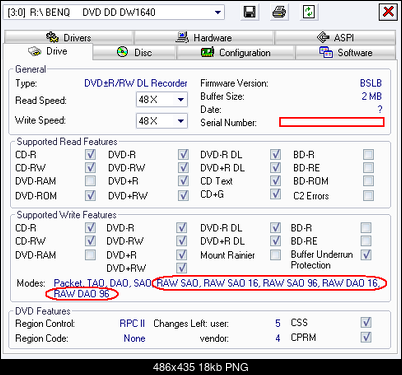Toggle DVD+R write feature checkbox
The width and height of the screenshot is (402, 375).
(181, 255)
